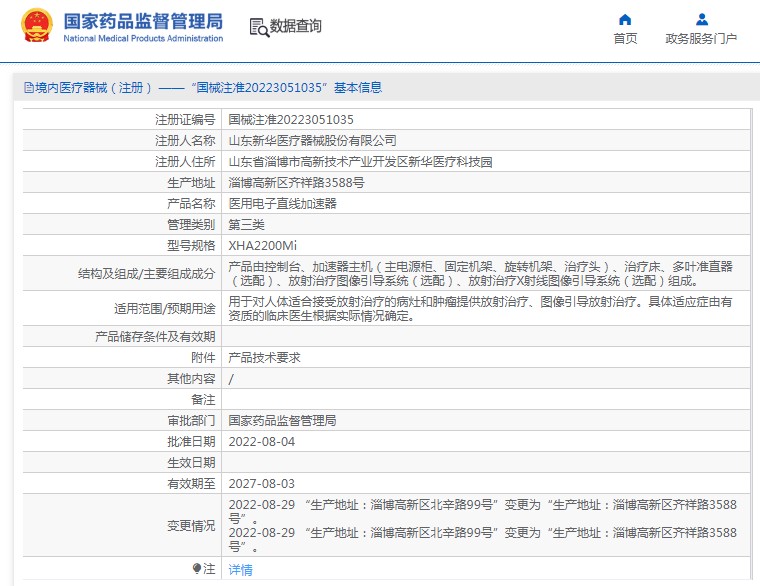Screen dimensions: 760x586
Task: Click the lightbulb icon beside 注
Action: (x=196, y=568)
